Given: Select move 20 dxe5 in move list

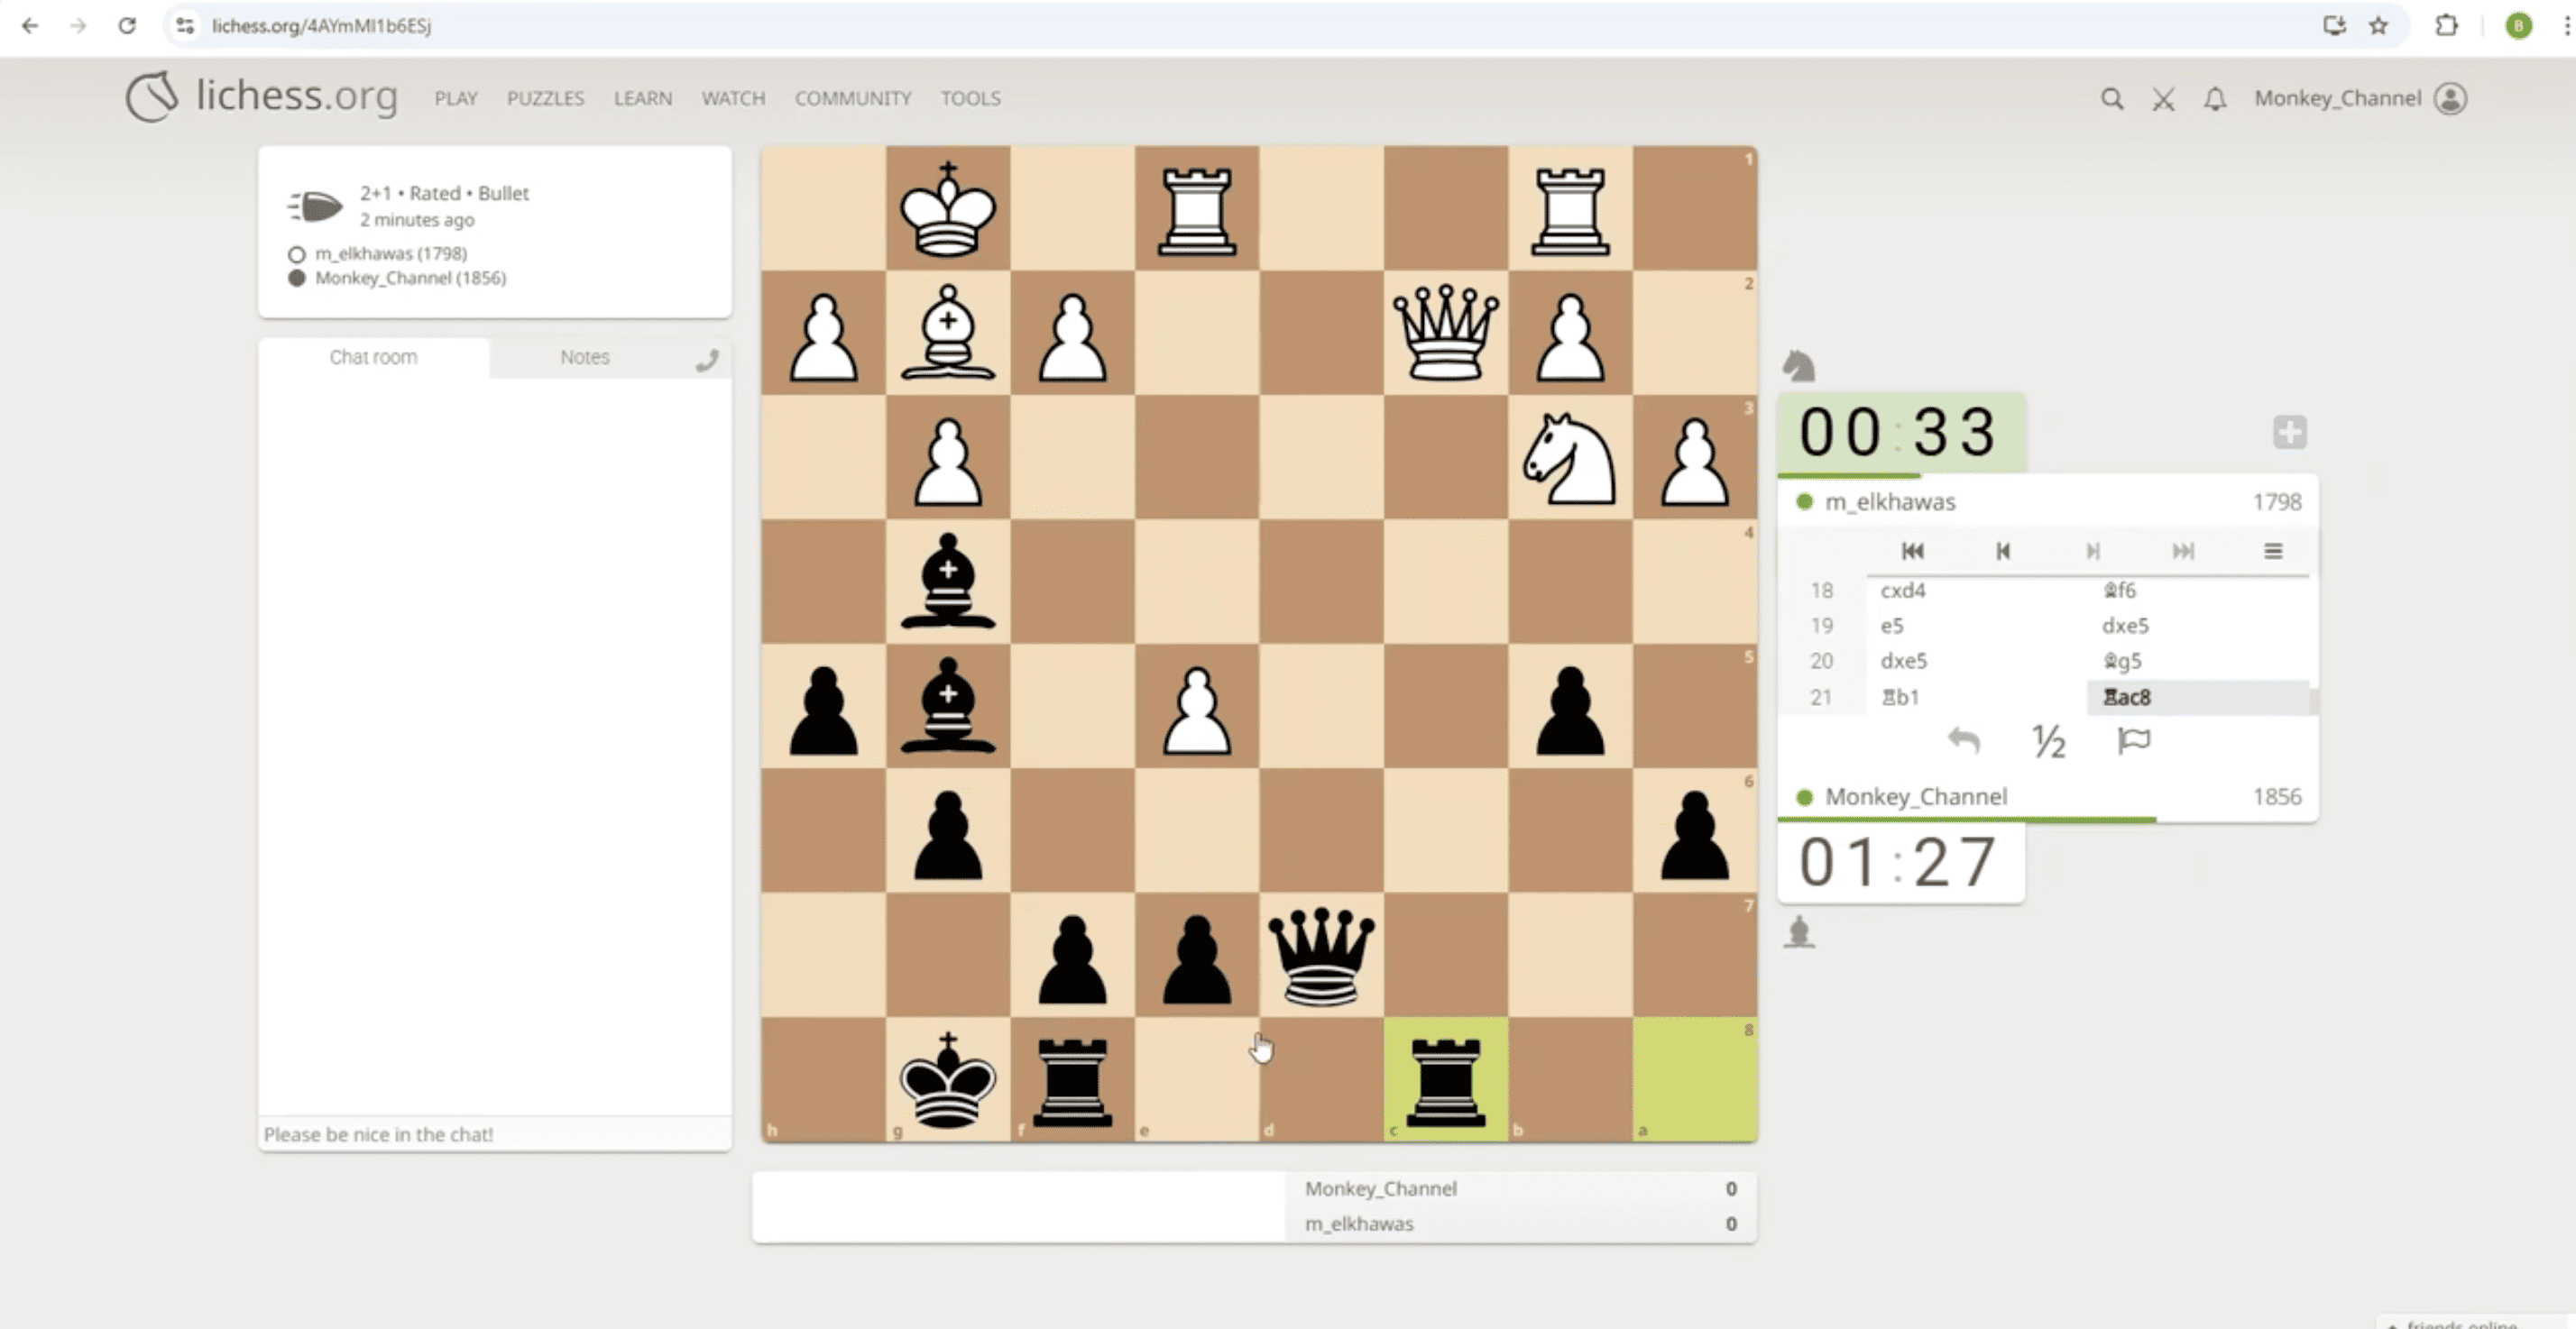Looking at the screenshot, I should pos(1902,661).
